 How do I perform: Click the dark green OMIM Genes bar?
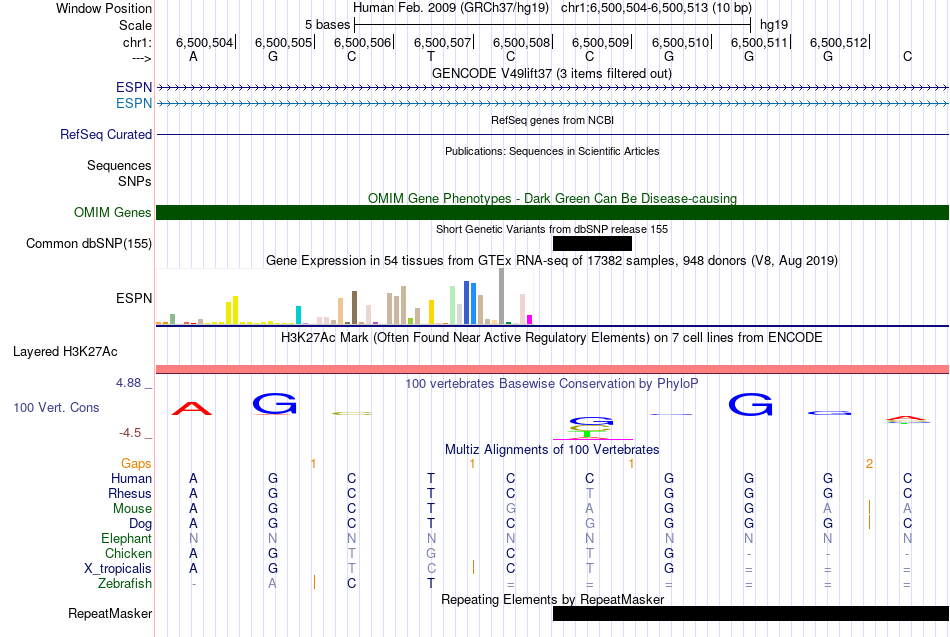click(x=552, y=212)
